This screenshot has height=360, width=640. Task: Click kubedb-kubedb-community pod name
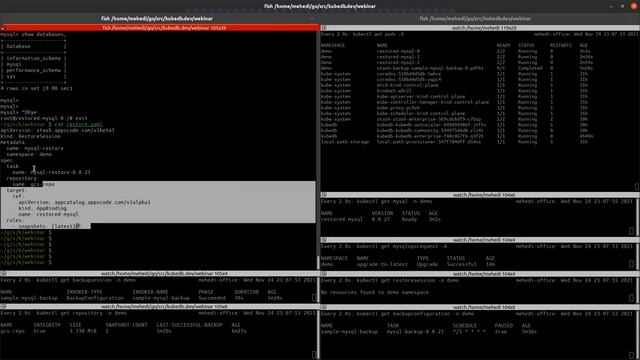(430, 131)
